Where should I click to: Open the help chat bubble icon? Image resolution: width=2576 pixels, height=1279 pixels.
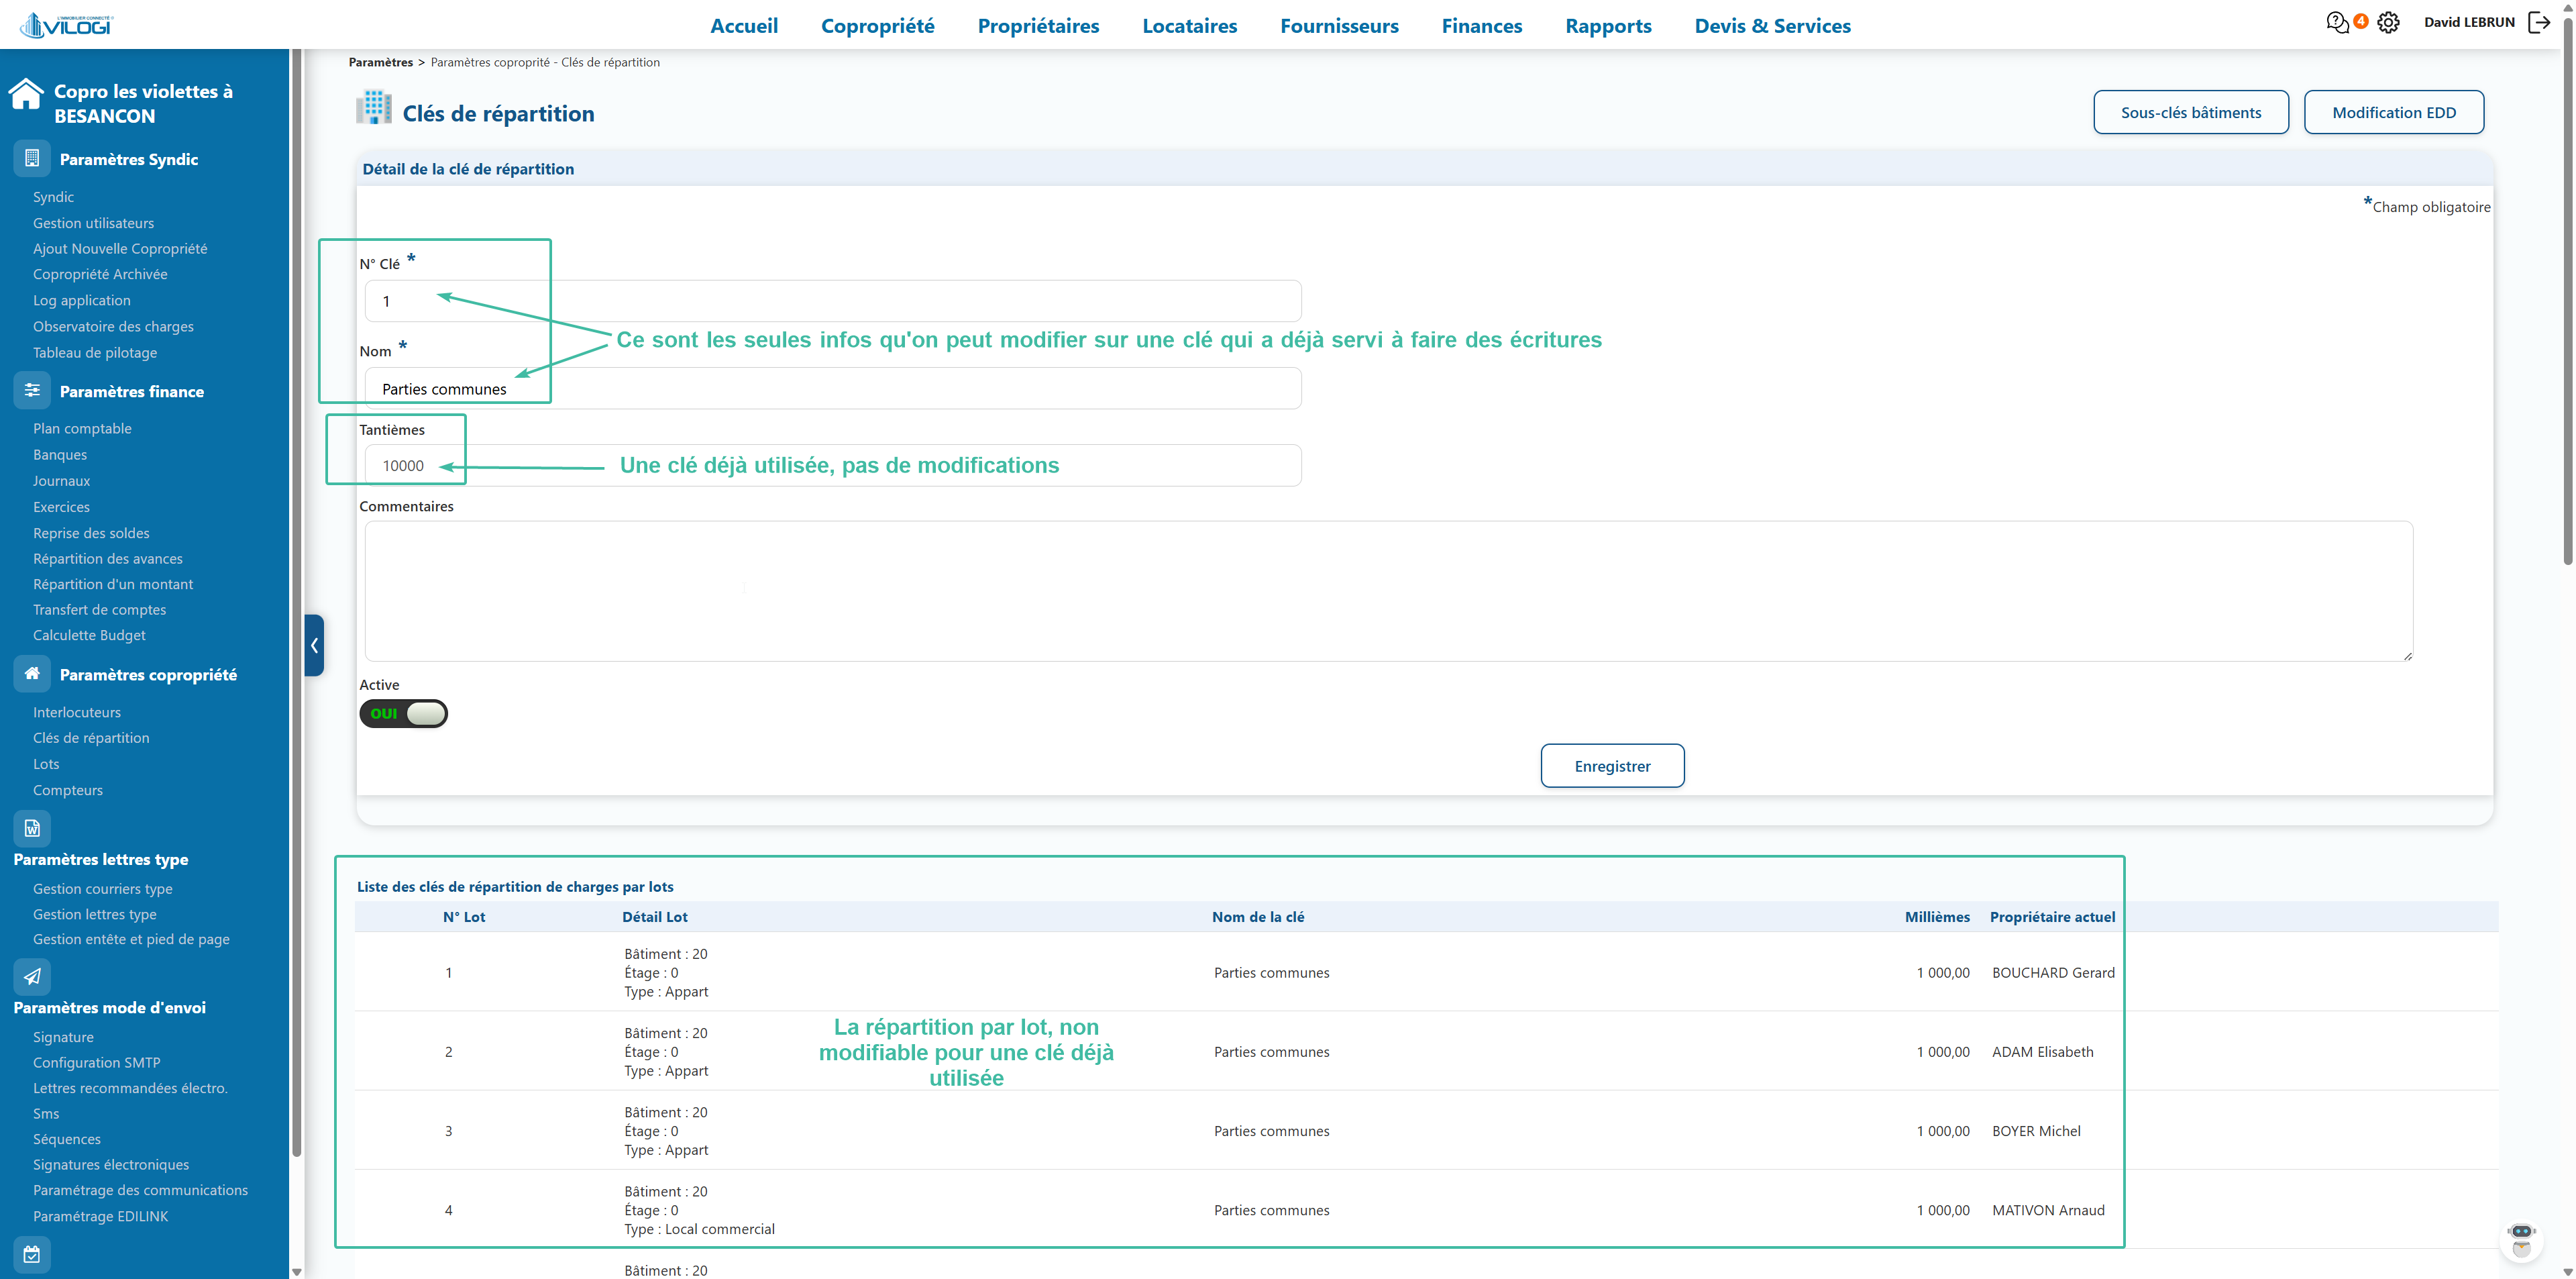point(2336,22)
